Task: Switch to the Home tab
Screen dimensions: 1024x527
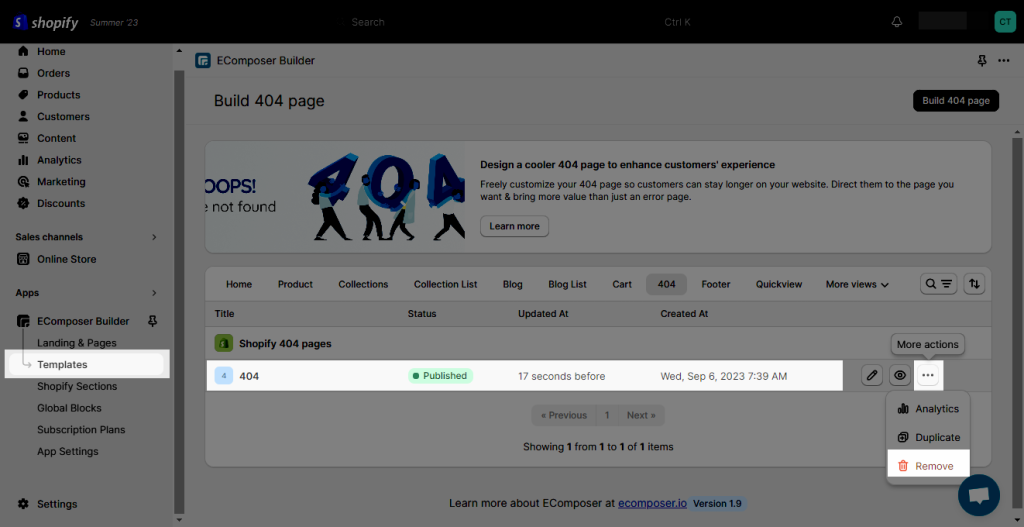Action: pyautogui.click(x=239, y=284)
